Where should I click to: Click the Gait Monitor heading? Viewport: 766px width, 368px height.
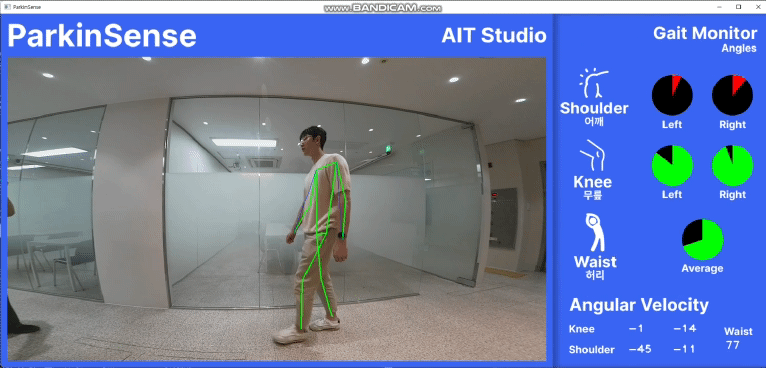point(705,33)
